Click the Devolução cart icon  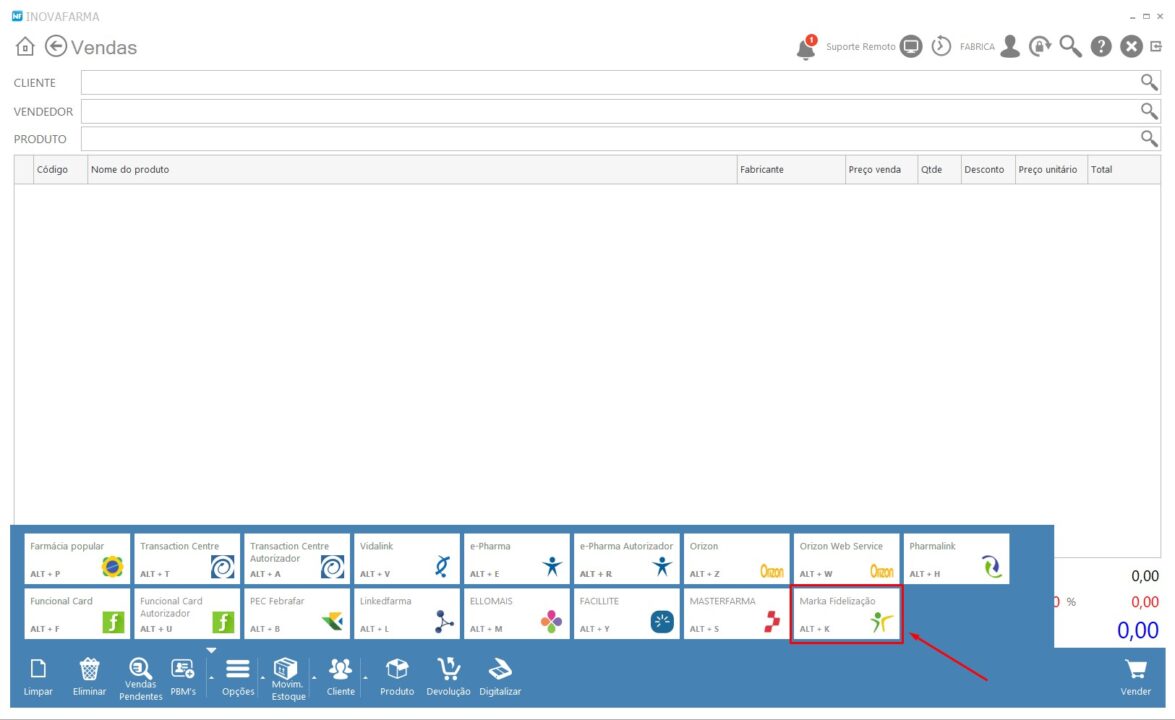point(448,669)
